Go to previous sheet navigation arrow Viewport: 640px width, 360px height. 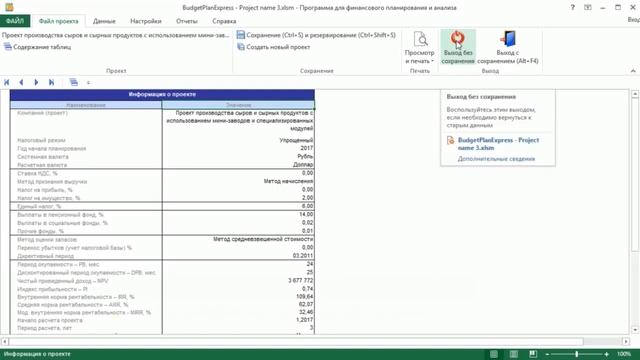pyautogui.click(x=21, y=82)
